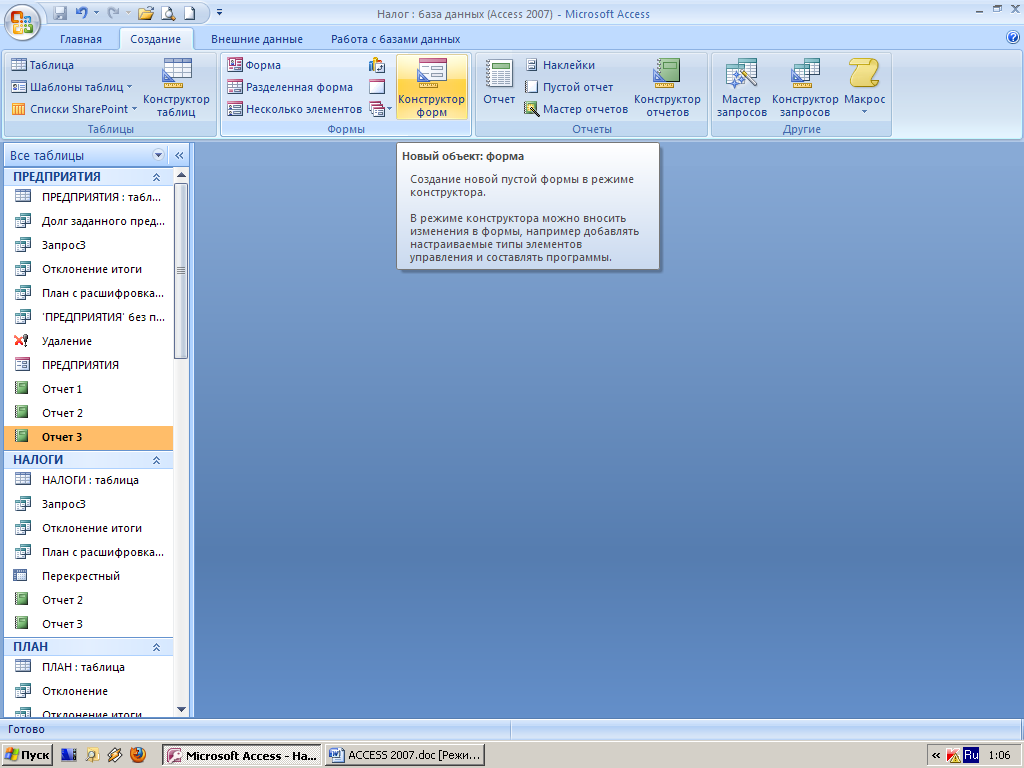Open the Работа с базами данных tab
The width and height of the screenshot is (1024, 768).
[x=395, y=39]
